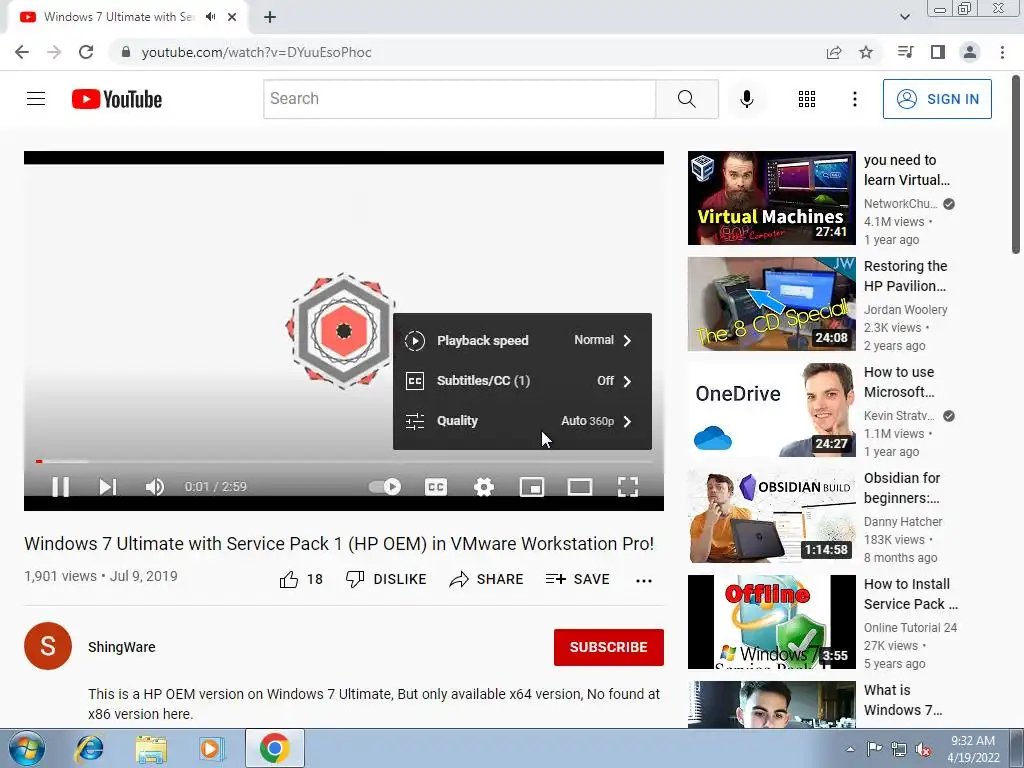Subscribe to ShingWare channel
Image resolution: width=1024 pixels, height=768 pixels.
point(609,647)
